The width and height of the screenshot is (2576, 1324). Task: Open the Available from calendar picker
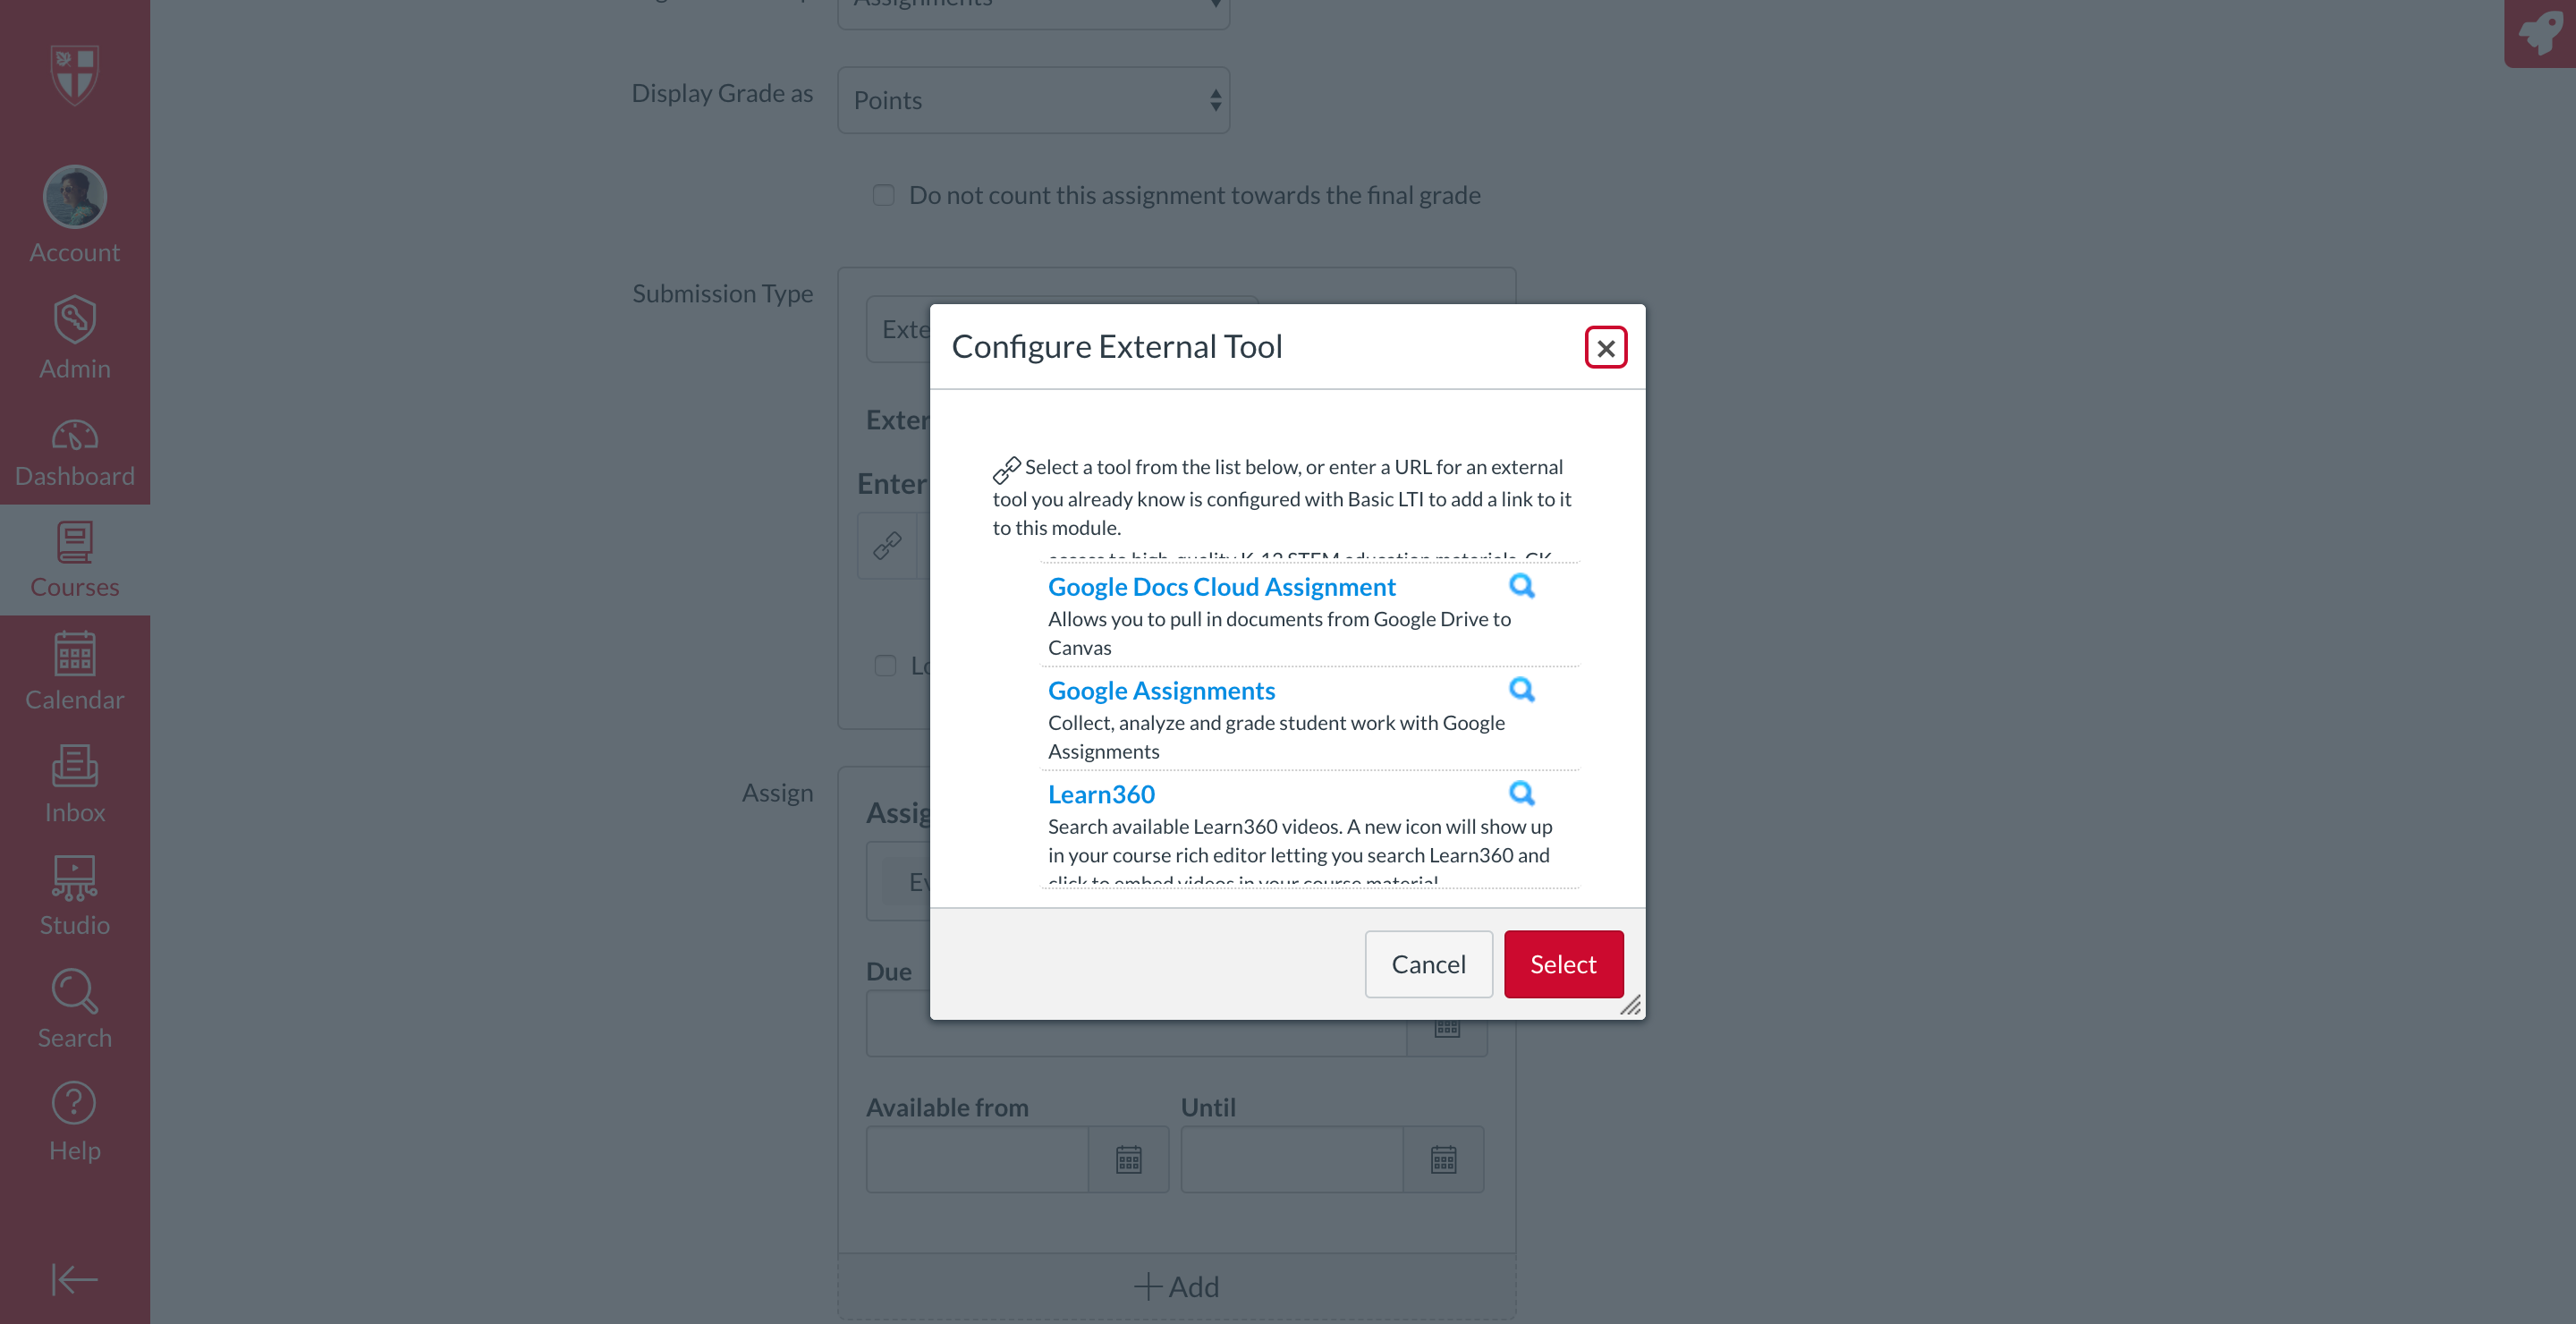(1128, 1160)
